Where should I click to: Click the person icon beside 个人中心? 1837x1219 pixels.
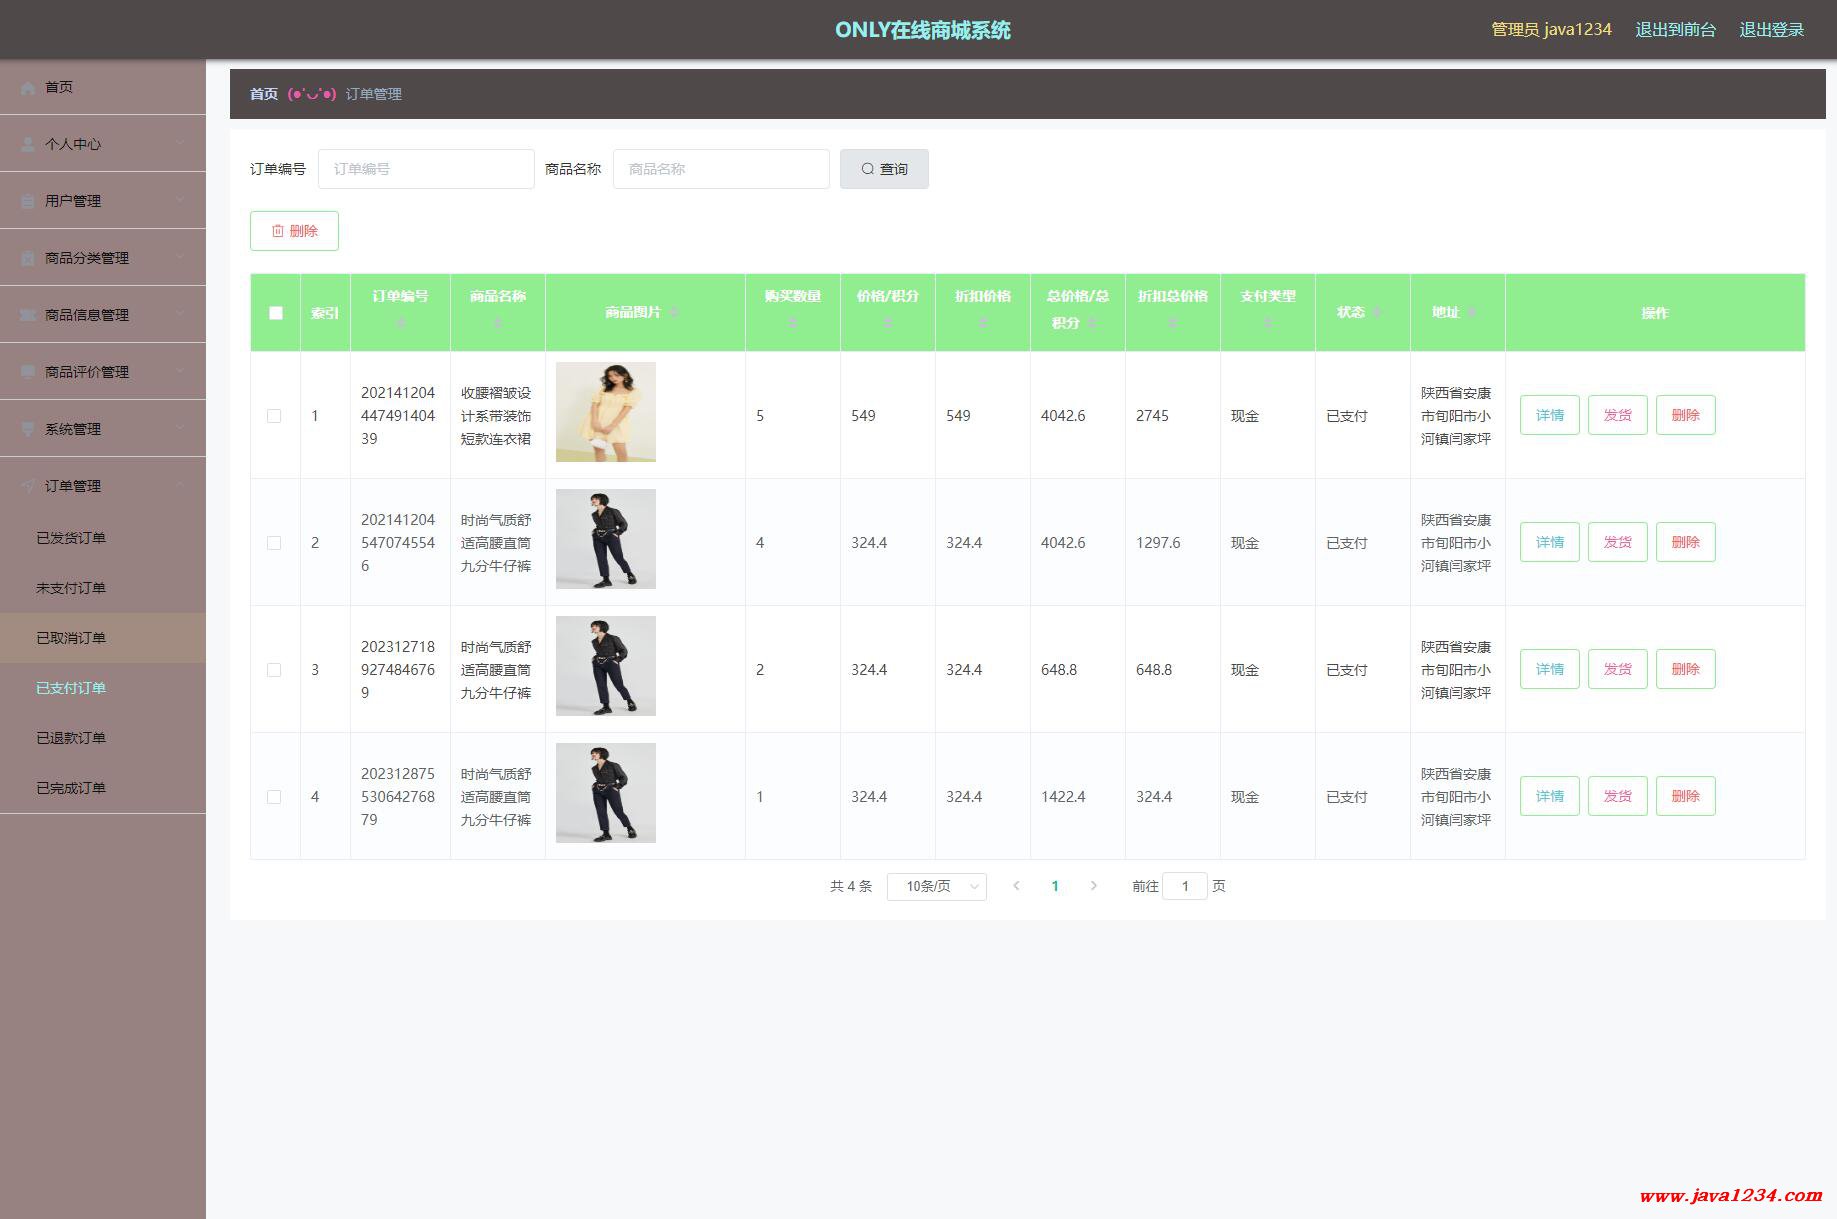point(28,145)
